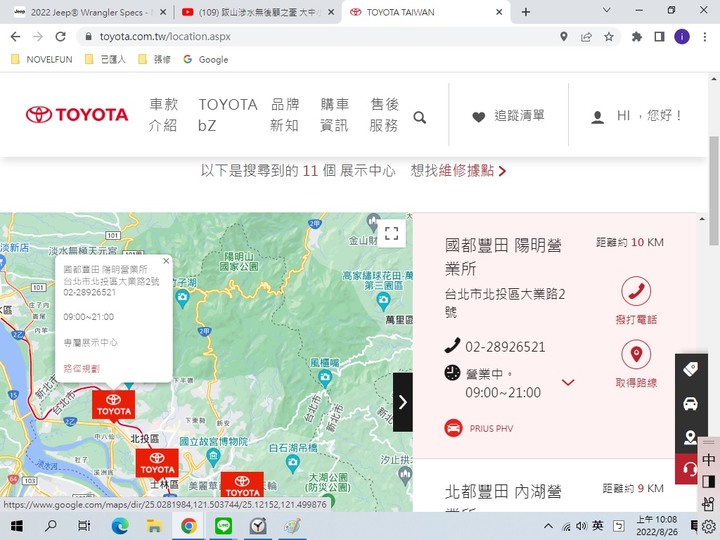Viewport: 720px width, 540px height.
Task: Bookmark this page with the star icon
Action: (609, 37)
